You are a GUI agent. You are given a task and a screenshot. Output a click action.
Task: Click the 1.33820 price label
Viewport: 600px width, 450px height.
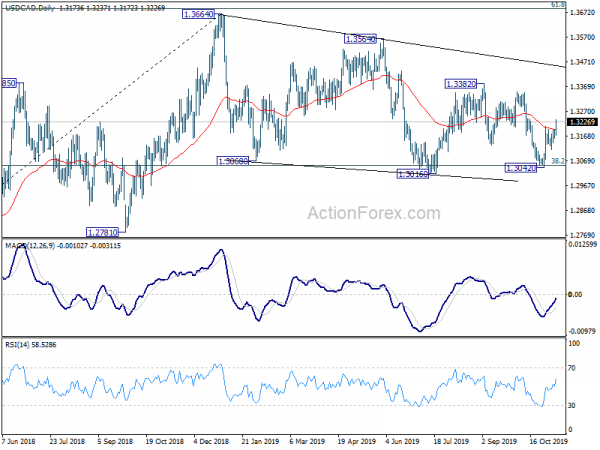click(x=461, y=84)
